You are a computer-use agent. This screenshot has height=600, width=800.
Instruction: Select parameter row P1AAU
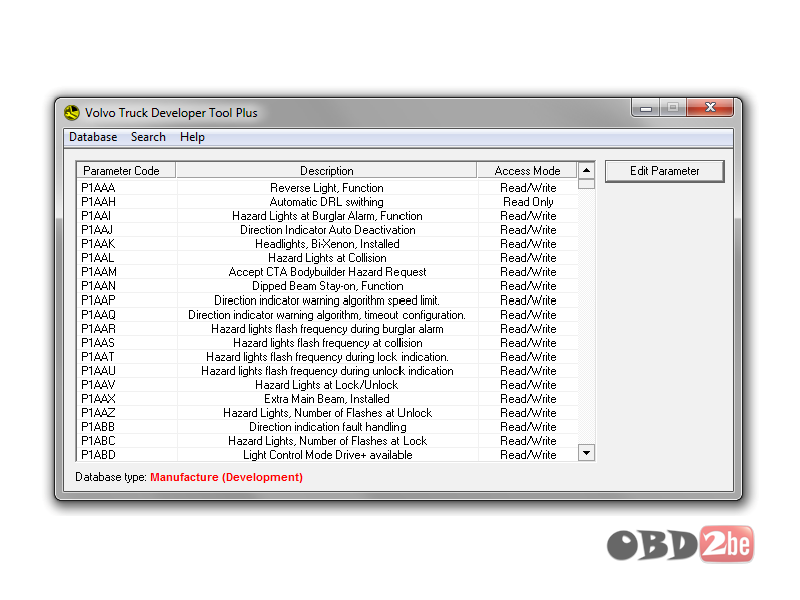[327, 371]
